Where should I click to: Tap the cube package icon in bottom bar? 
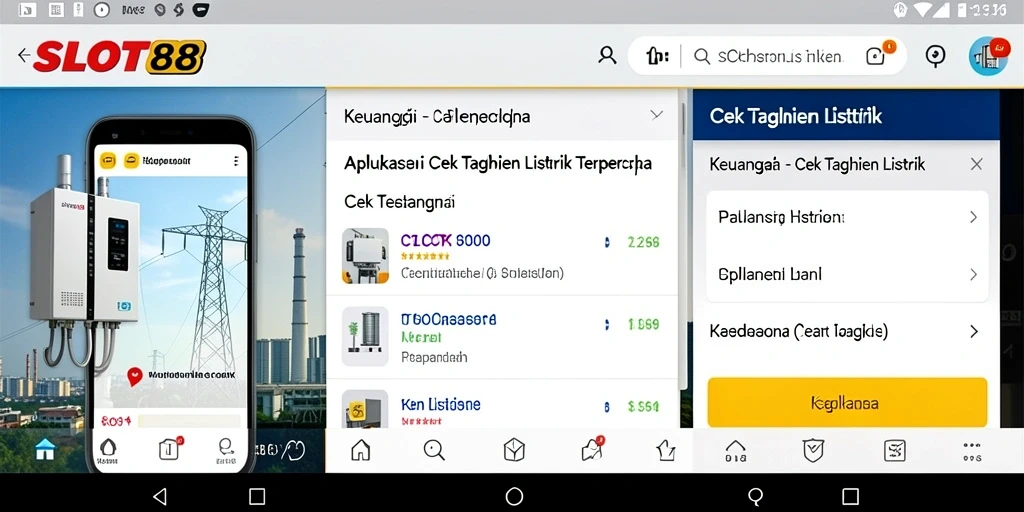tap(514, 450)
